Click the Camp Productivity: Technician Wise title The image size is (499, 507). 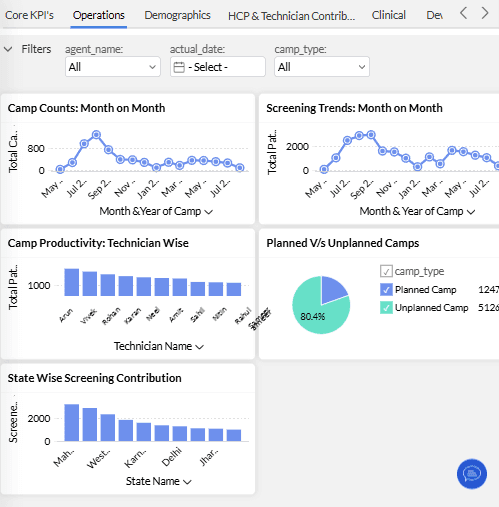(x=98, y=243)
